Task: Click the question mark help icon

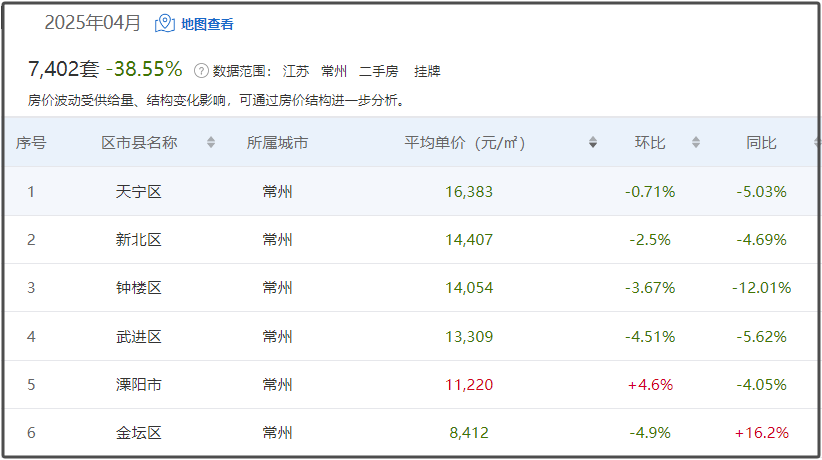Action: point(201,71)
